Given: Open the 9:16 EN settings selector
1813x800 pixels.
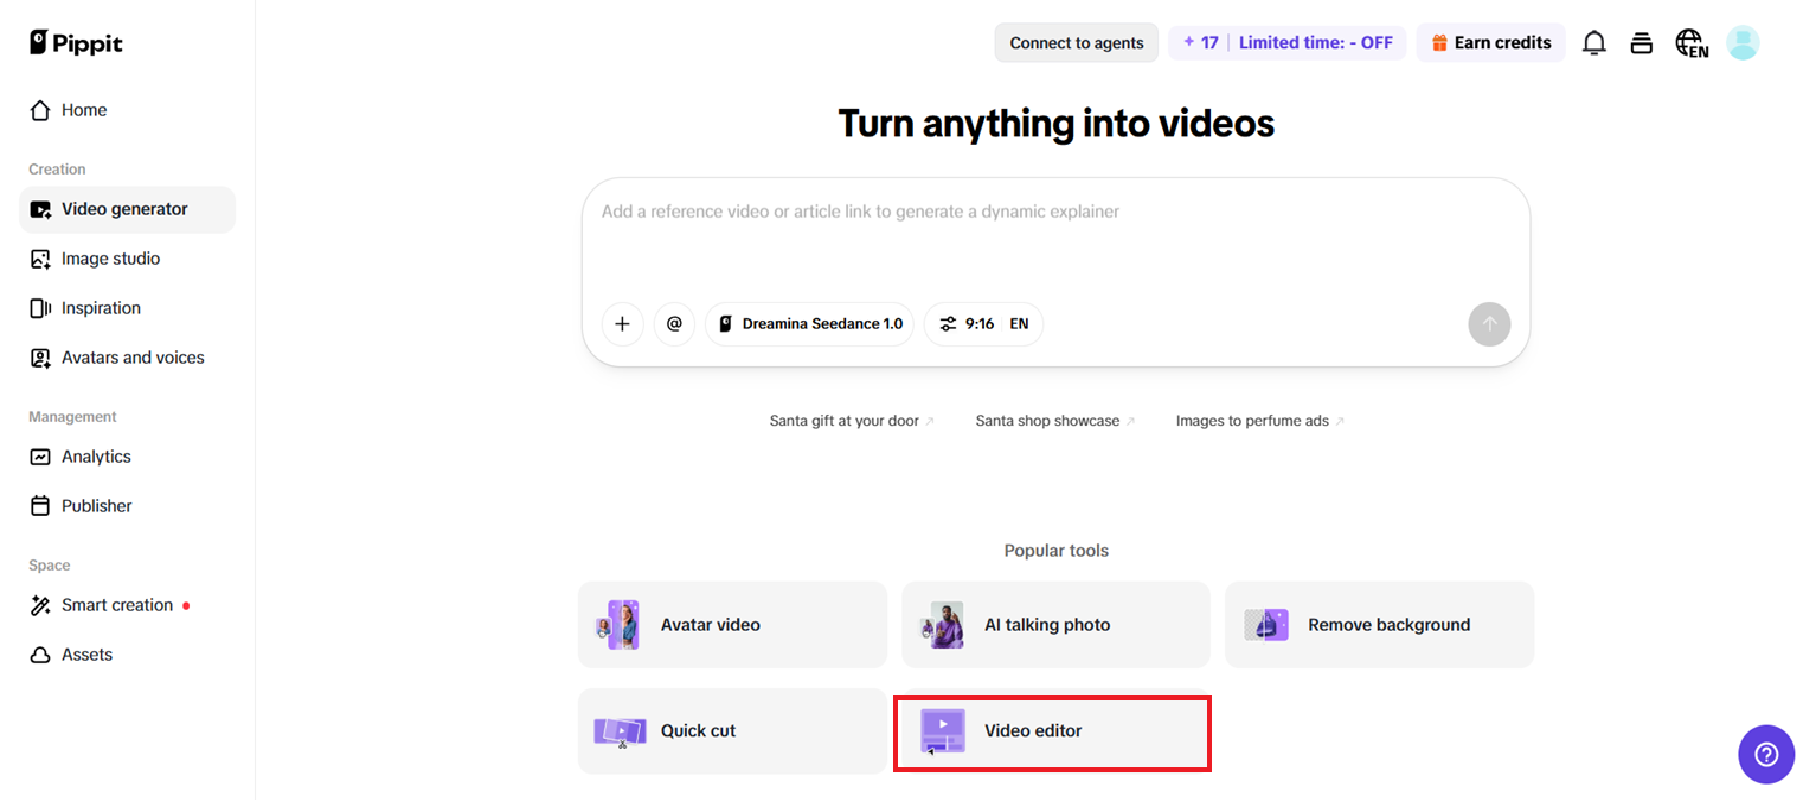Looking at the screenshot, I should pos(984,324).
